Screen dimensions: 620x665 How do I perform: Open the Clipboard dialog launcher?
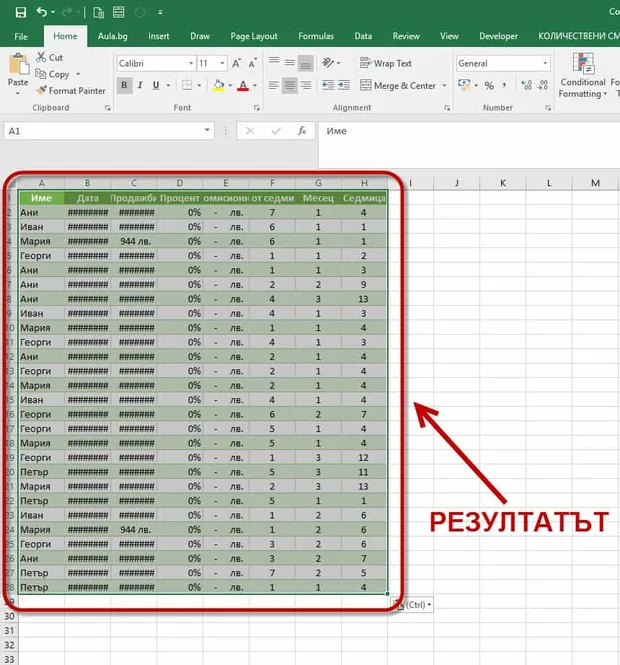tap(108, 108)
